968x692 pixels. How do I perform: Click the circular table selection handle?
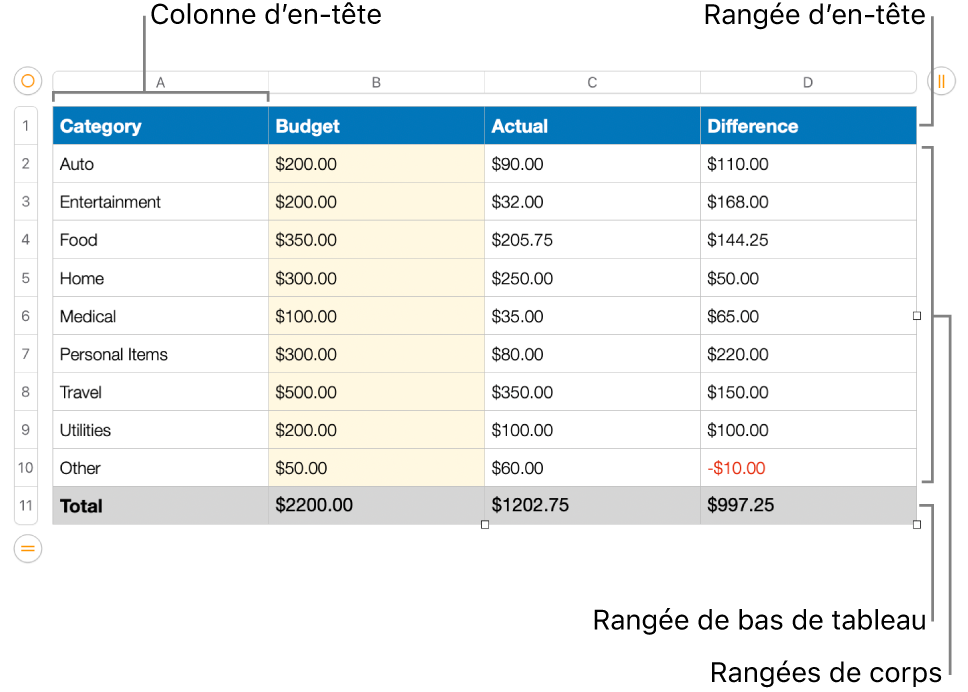pyautogui.click(x=30, y=82)
